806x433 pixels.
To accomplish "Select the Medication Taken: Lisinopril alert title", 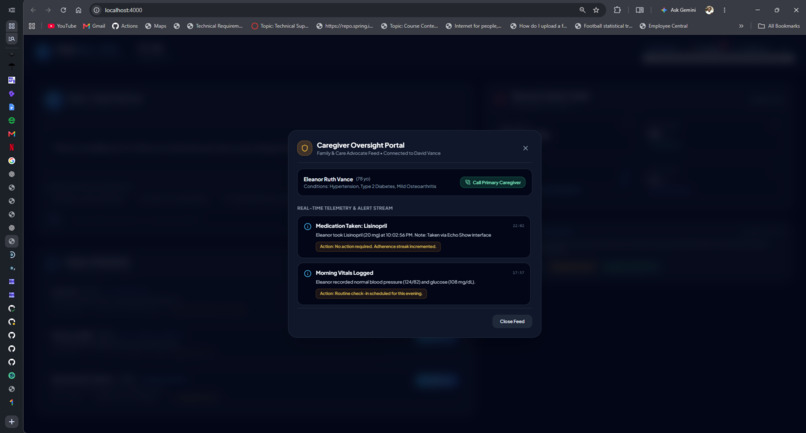I will coord(351,226).
